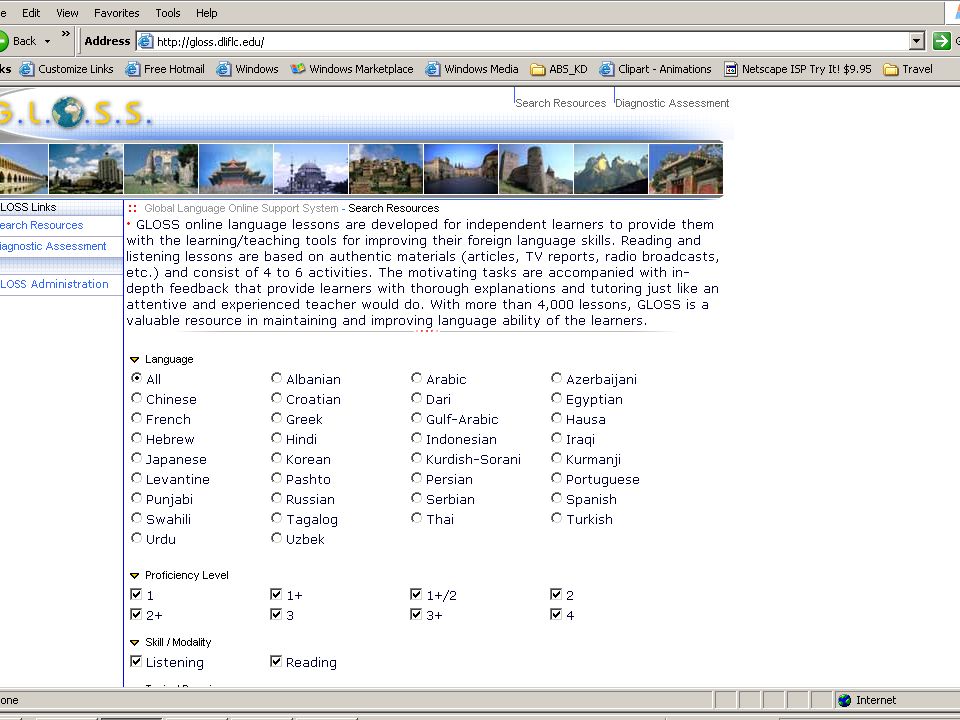Select the Uzbek language option
960x720 pixels.
[277, 538]
